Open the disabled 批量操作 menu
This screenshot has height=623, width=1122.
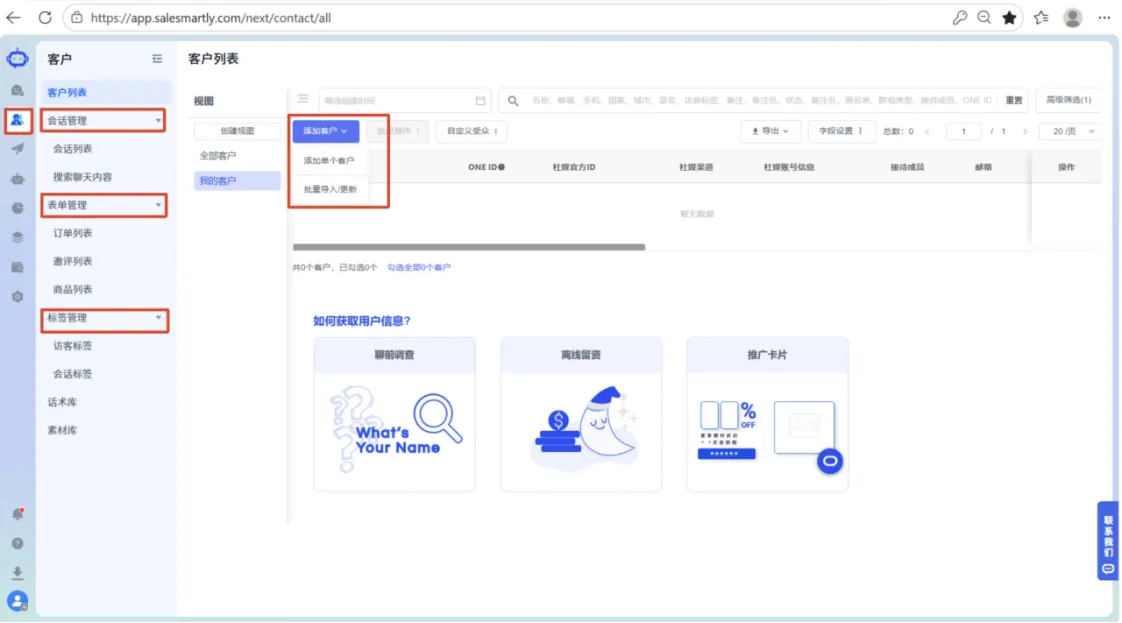[398, 131]
